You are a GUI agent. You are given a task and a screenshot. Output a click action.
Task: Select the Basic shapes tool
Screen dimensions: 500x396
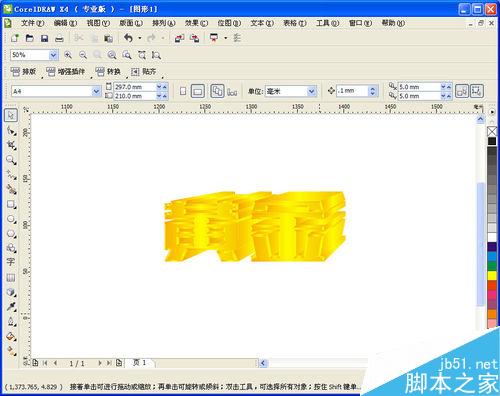pyautogui.click(x=11, y=248)
